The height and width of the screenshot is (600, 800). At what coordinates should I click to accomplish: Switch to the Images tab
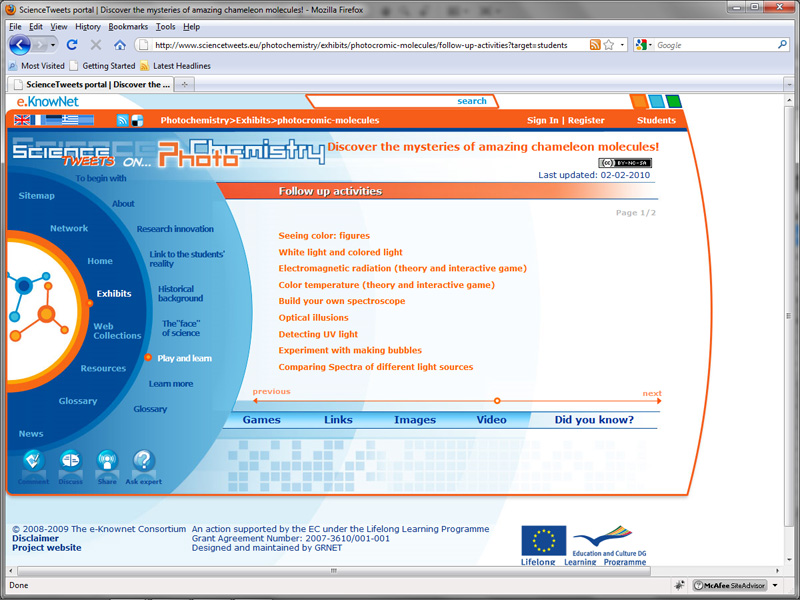click(x=415, y=419)
